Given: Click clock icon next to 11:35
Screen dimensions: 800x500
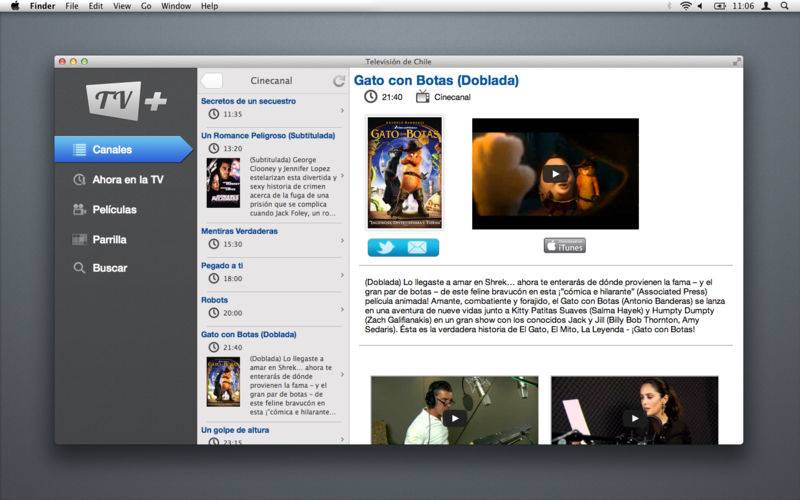Looking at the screenshot, I should point(214,114).
